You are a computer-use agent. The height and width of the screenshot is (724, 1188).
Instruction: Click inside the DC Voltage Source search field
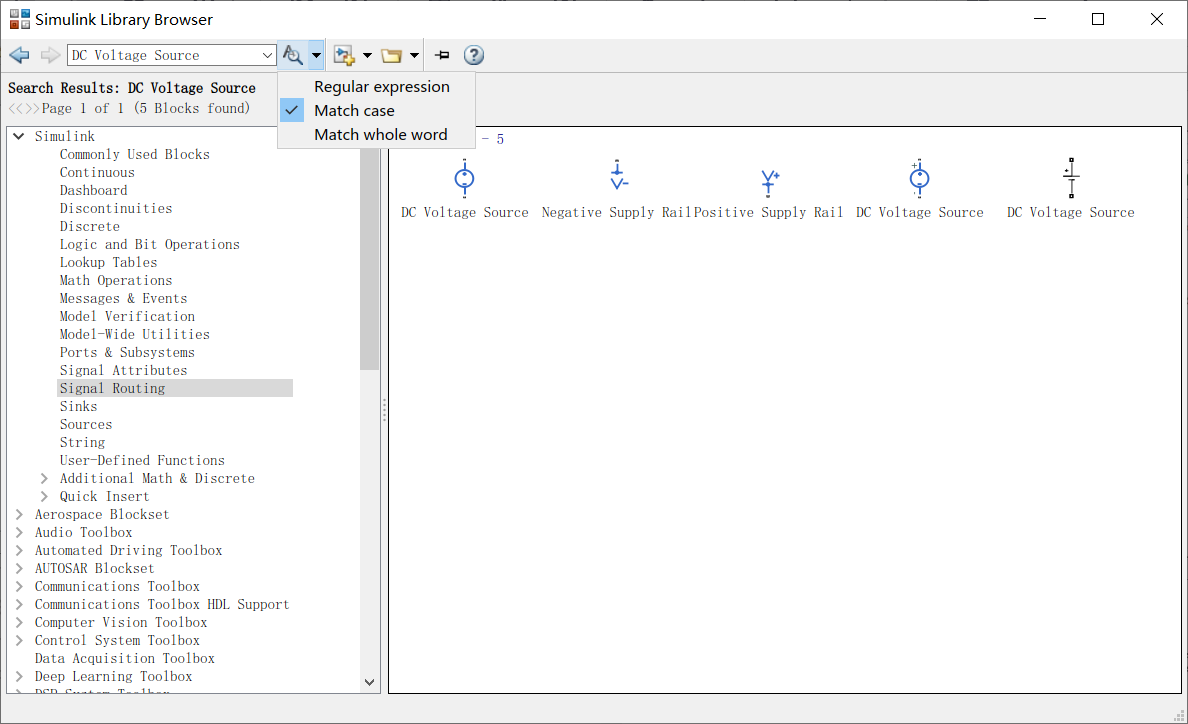click(x=163, y=55)
